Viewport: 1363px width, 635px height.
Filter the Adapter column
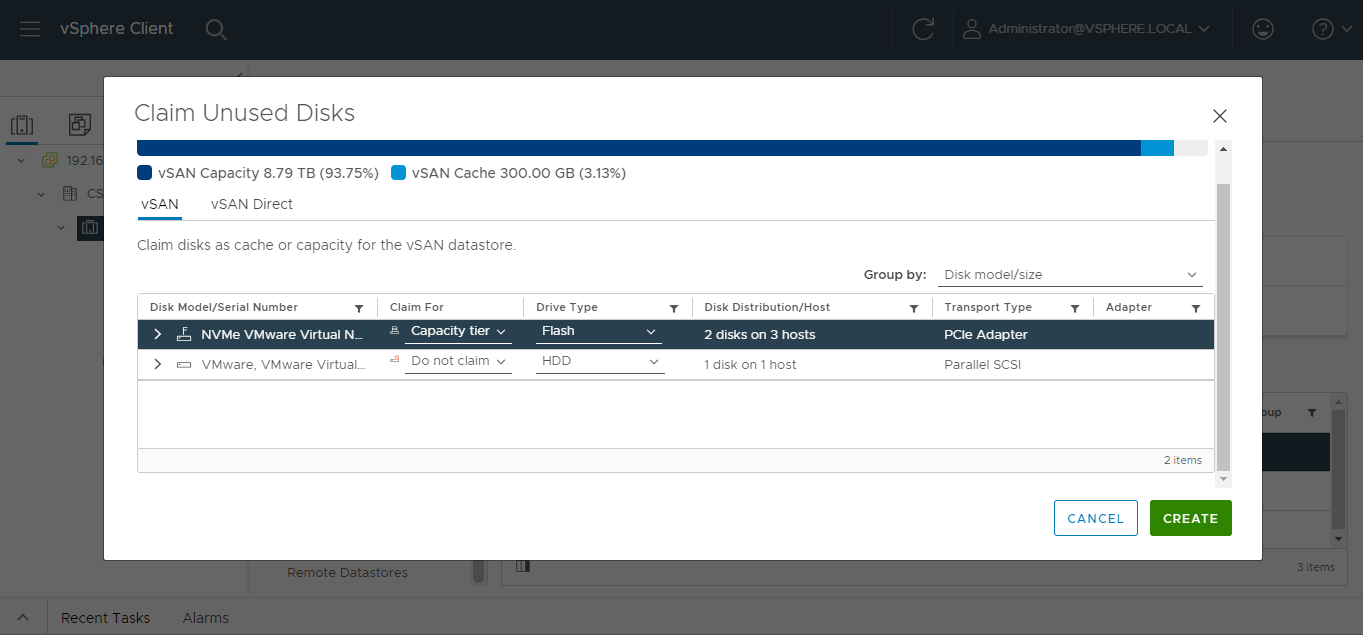[1195, 308]
